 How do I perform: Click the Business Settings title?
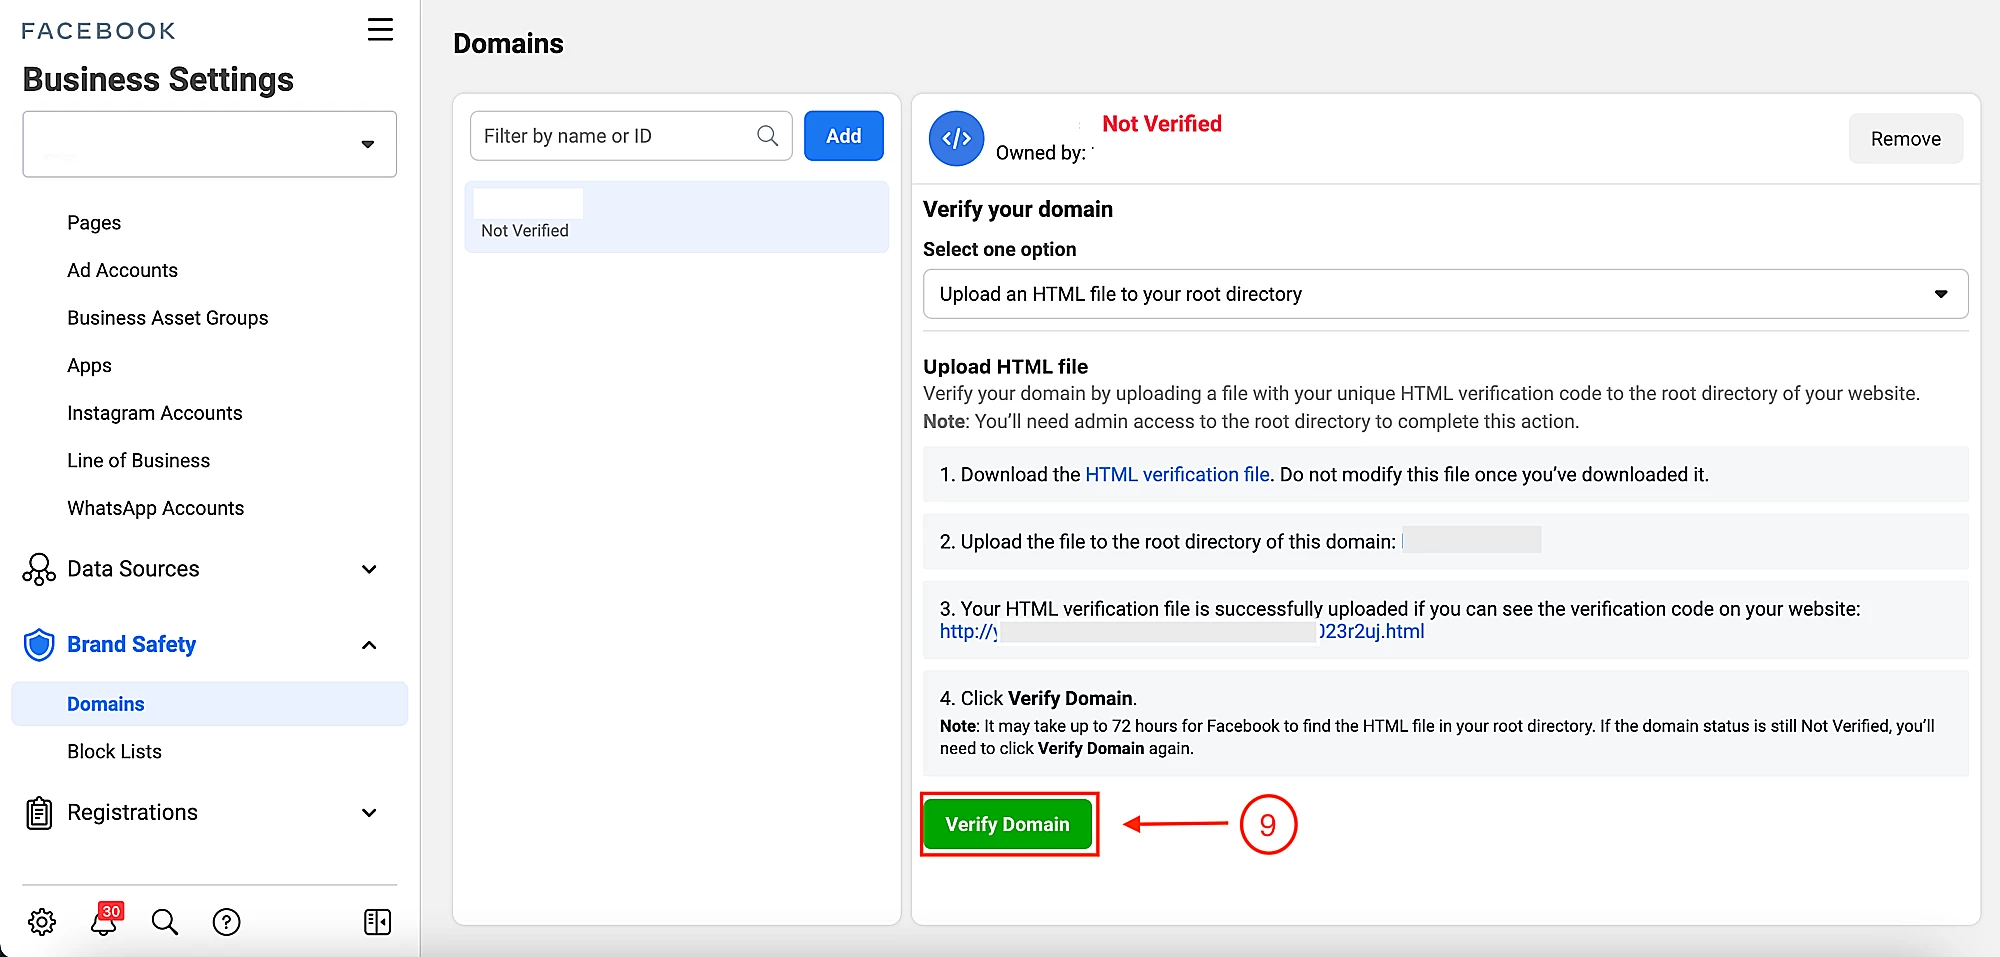click(158, 80)
